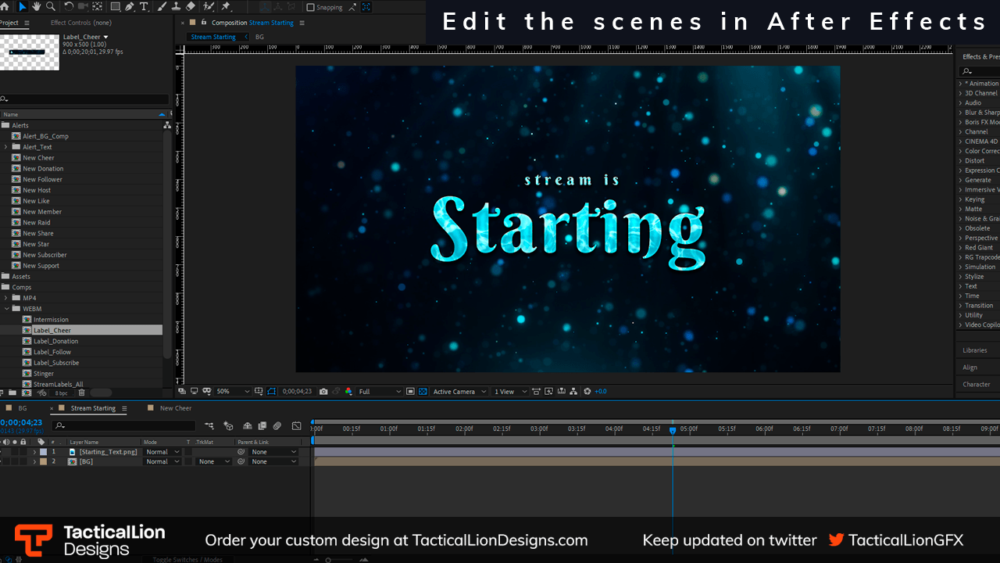Select the Puppet Pin tool
This screenshot has width=1000, height=563.
[x=226, y=6]
